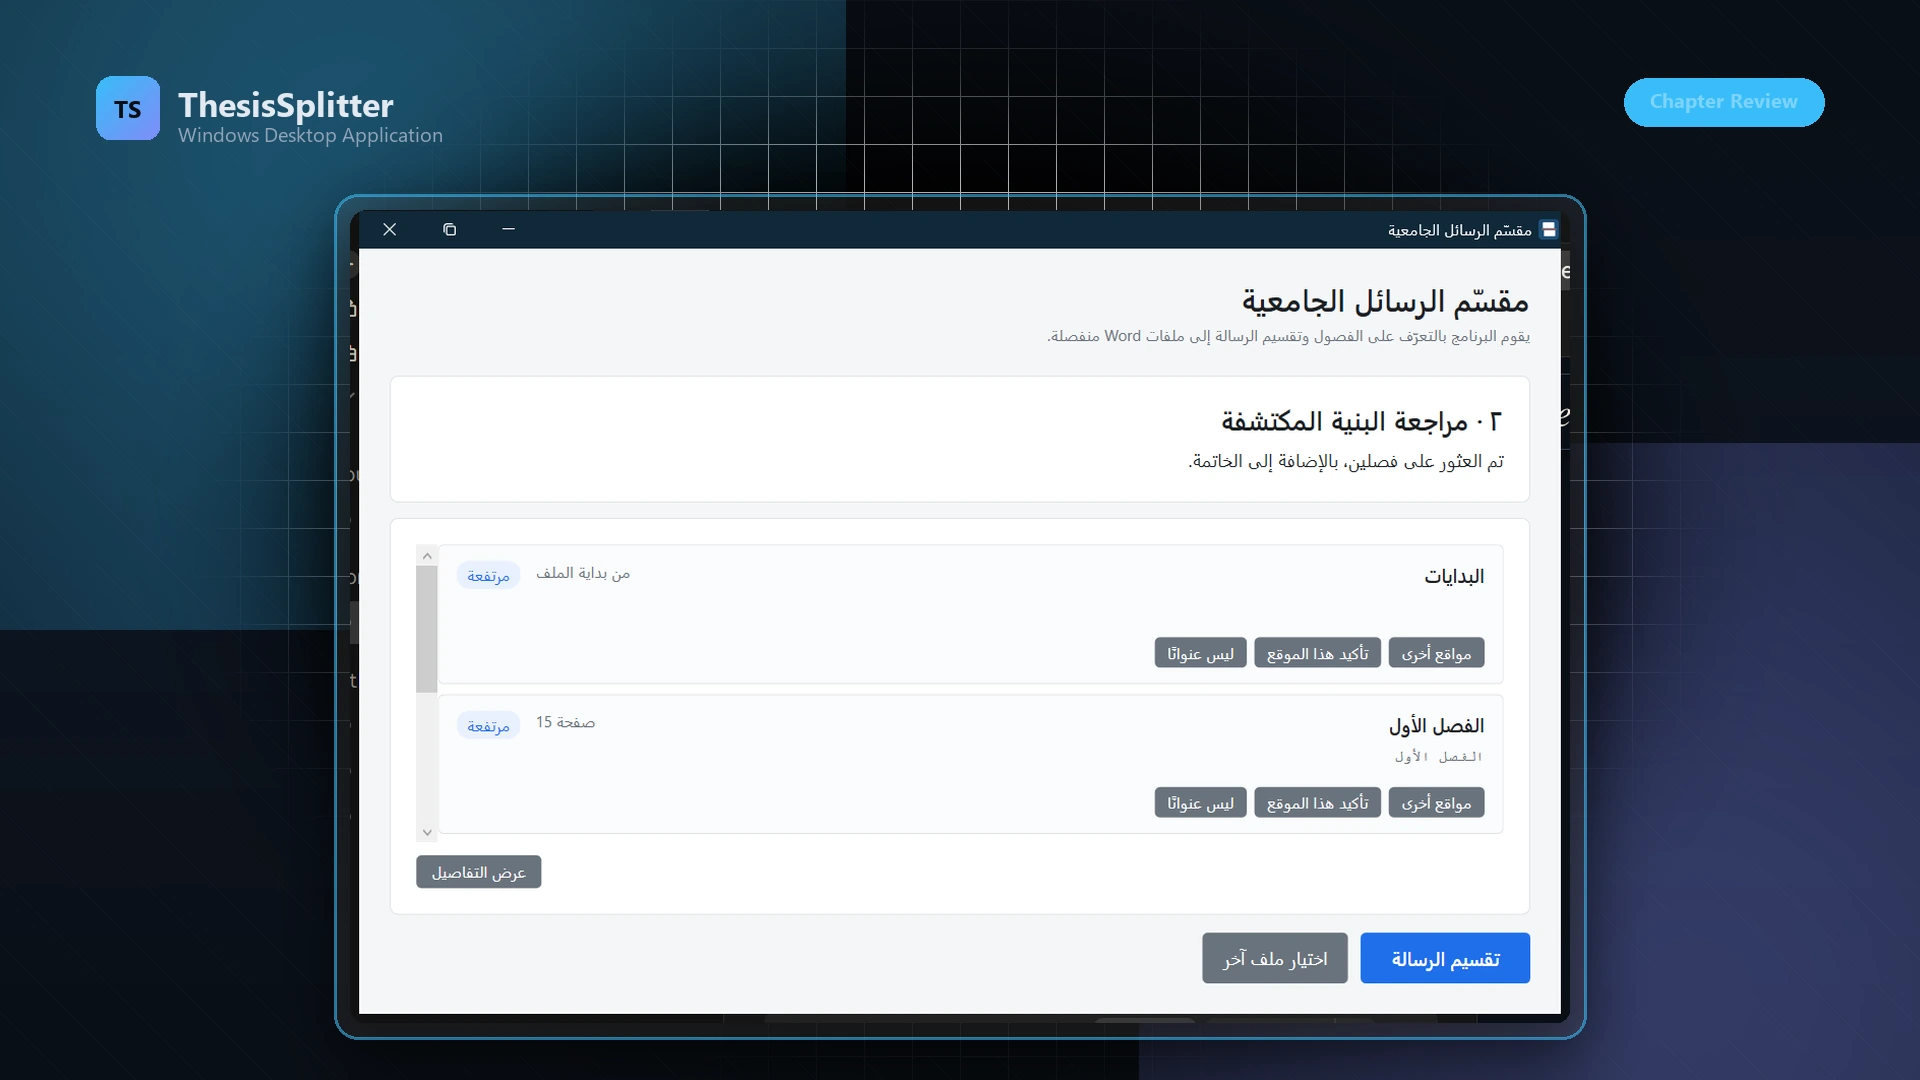Click the Windows Desktop Application subtitle
Viewport: 1920px width, 1080px height.
click(x=310, y=135)
